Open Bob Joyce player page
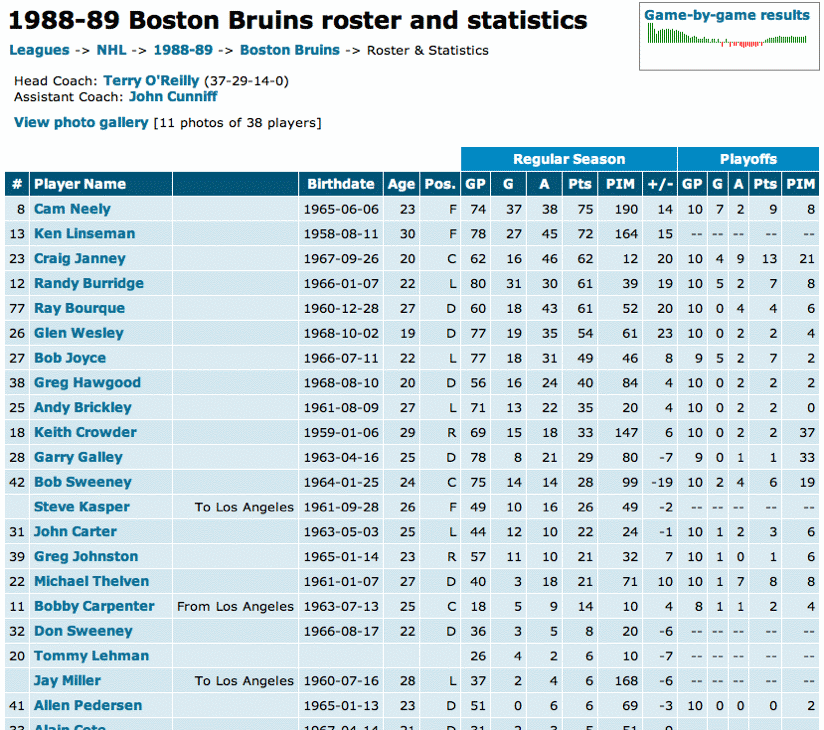Image resolution: width=824 pixels, height=730 pixels. pos(70,358)
